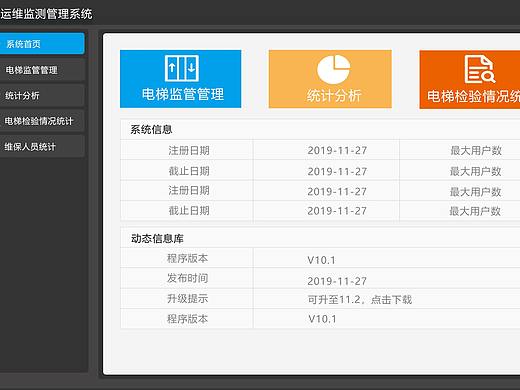Viewport: 520px width, 390px height.
Task: Select 维保人员统计 in the sidebar
Action: [x=42, y=147]
